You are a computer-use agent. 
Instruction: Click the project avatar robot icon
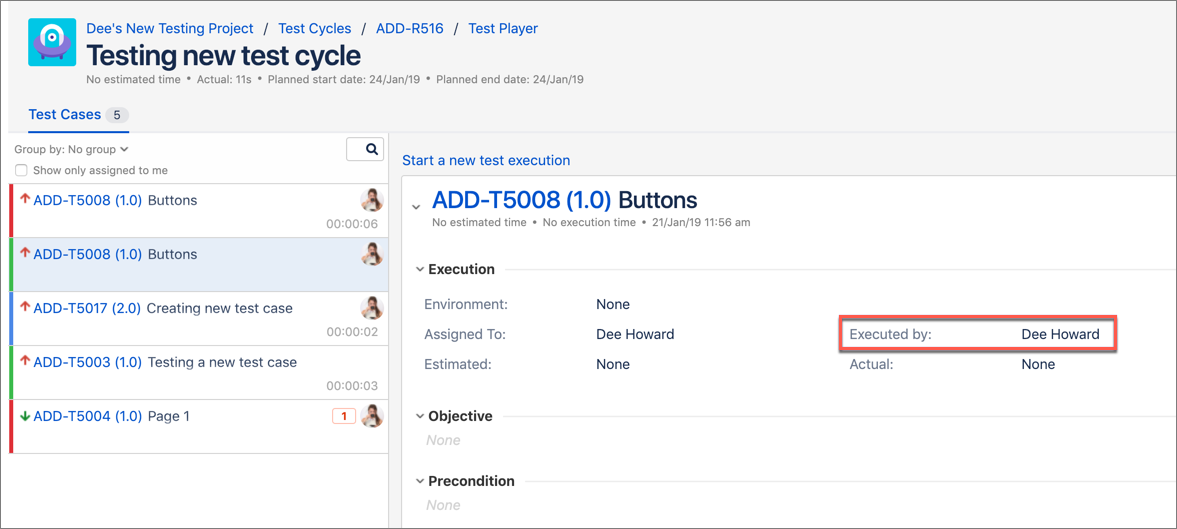click(52, 43)
